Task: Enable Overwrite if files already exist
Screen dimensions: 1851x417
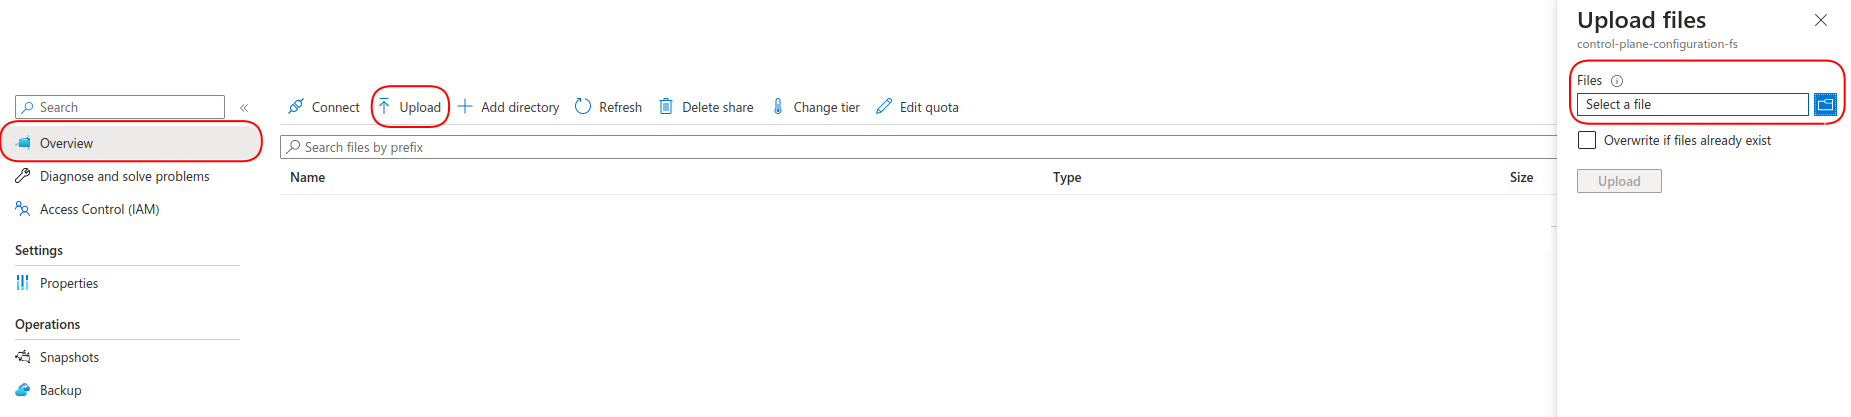Action: click(1587, 140)
